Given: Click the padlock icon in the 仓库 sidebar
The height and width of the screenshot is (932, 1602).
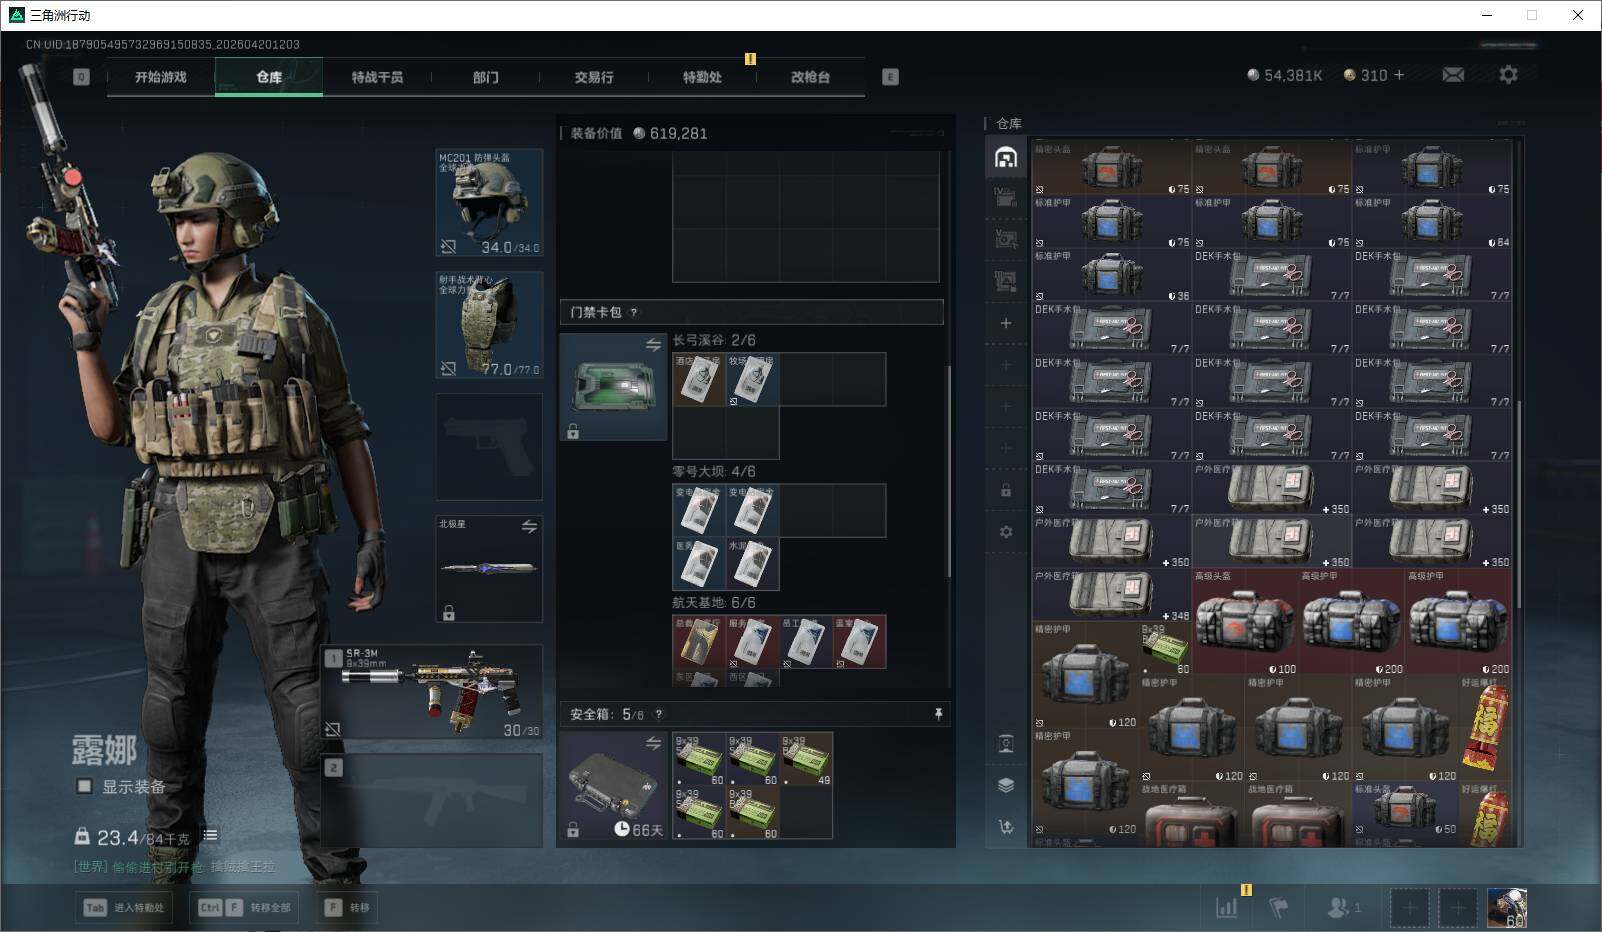Looking at the screenshot, I should pos(1006,490).
